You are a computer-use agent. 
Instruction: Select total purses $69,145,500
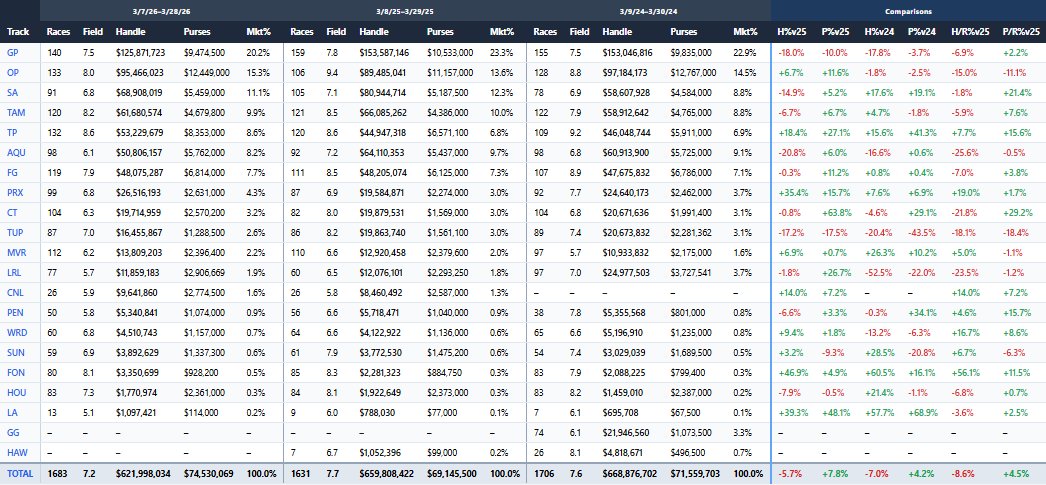pyautogui.click(x=452, y=474)
